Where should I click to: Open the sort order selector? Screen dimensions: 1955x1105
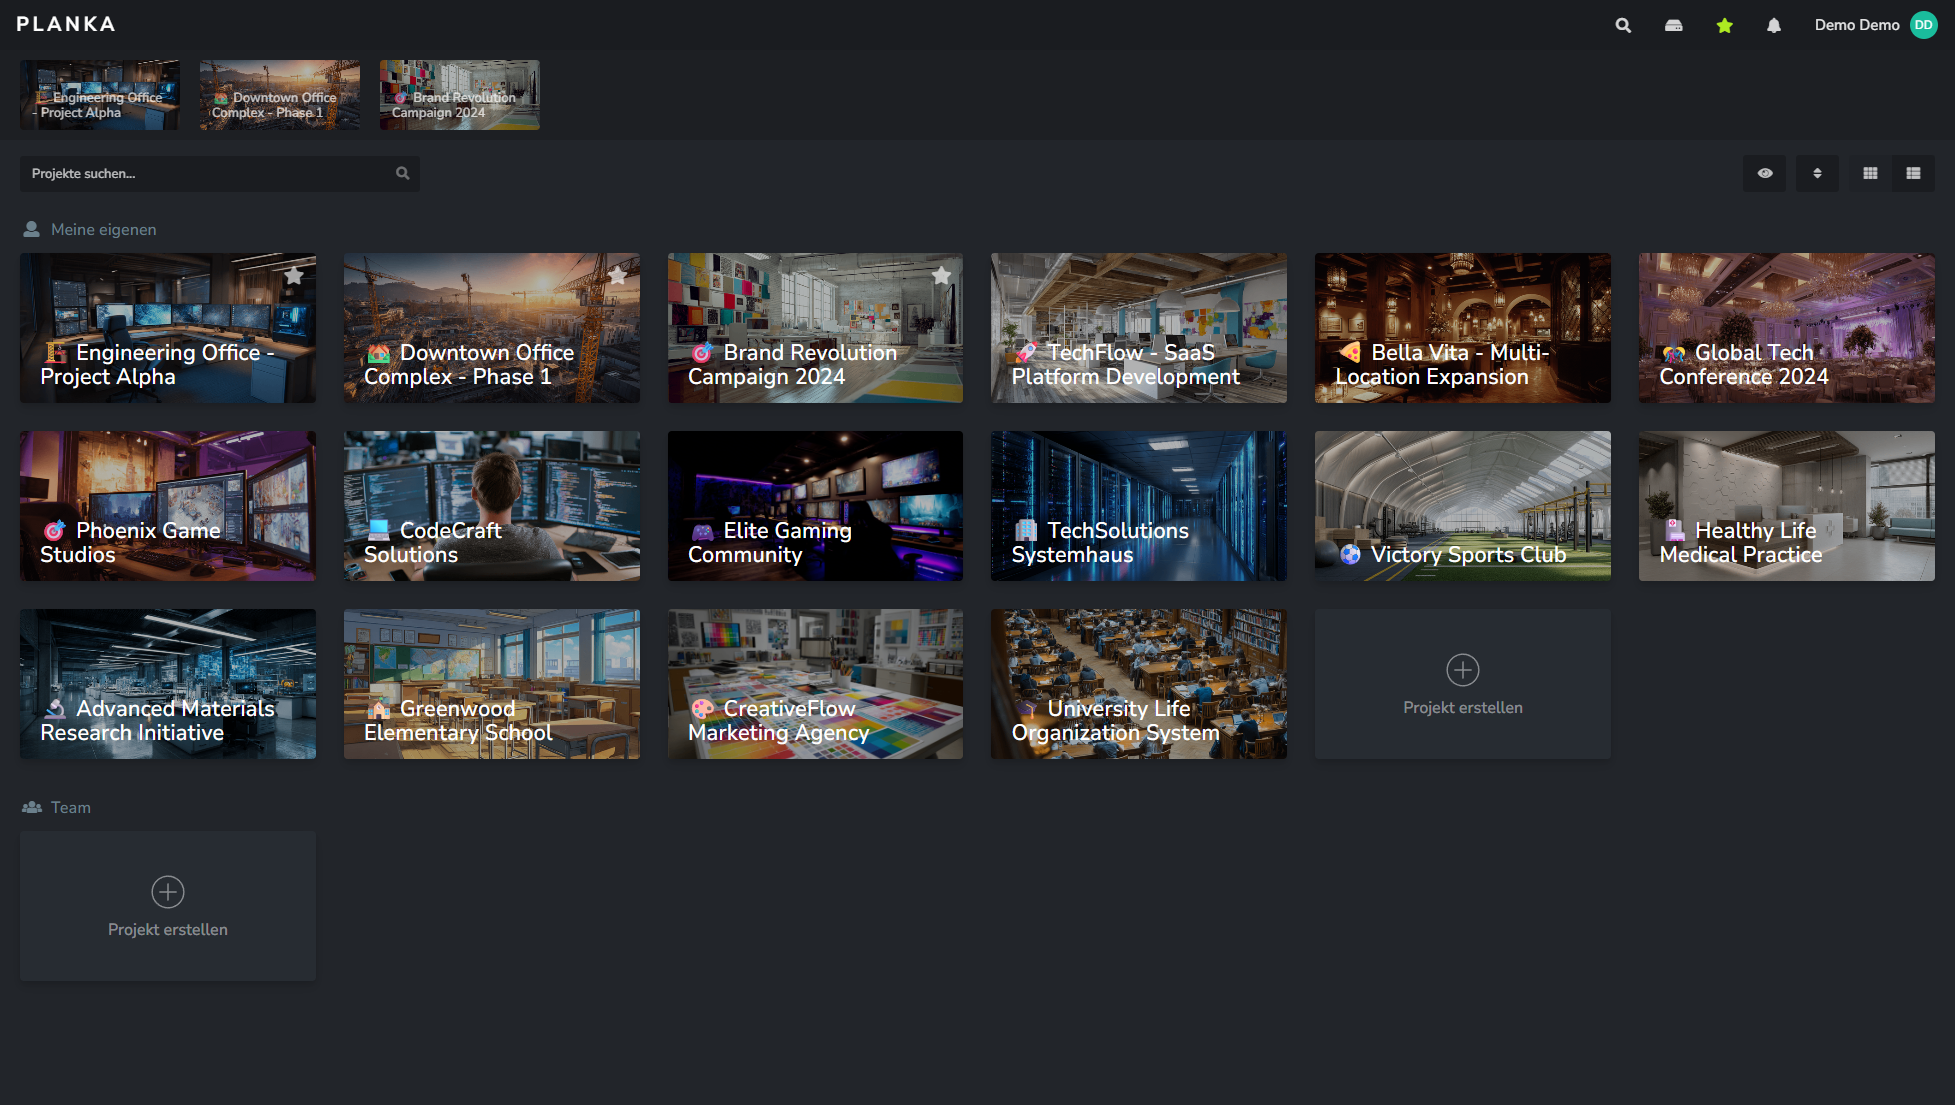click(x=1817, y=173)
